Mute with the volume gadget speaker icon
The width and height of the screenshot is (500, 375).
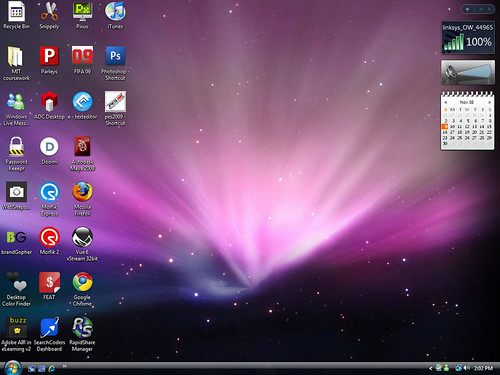(450, 72)
